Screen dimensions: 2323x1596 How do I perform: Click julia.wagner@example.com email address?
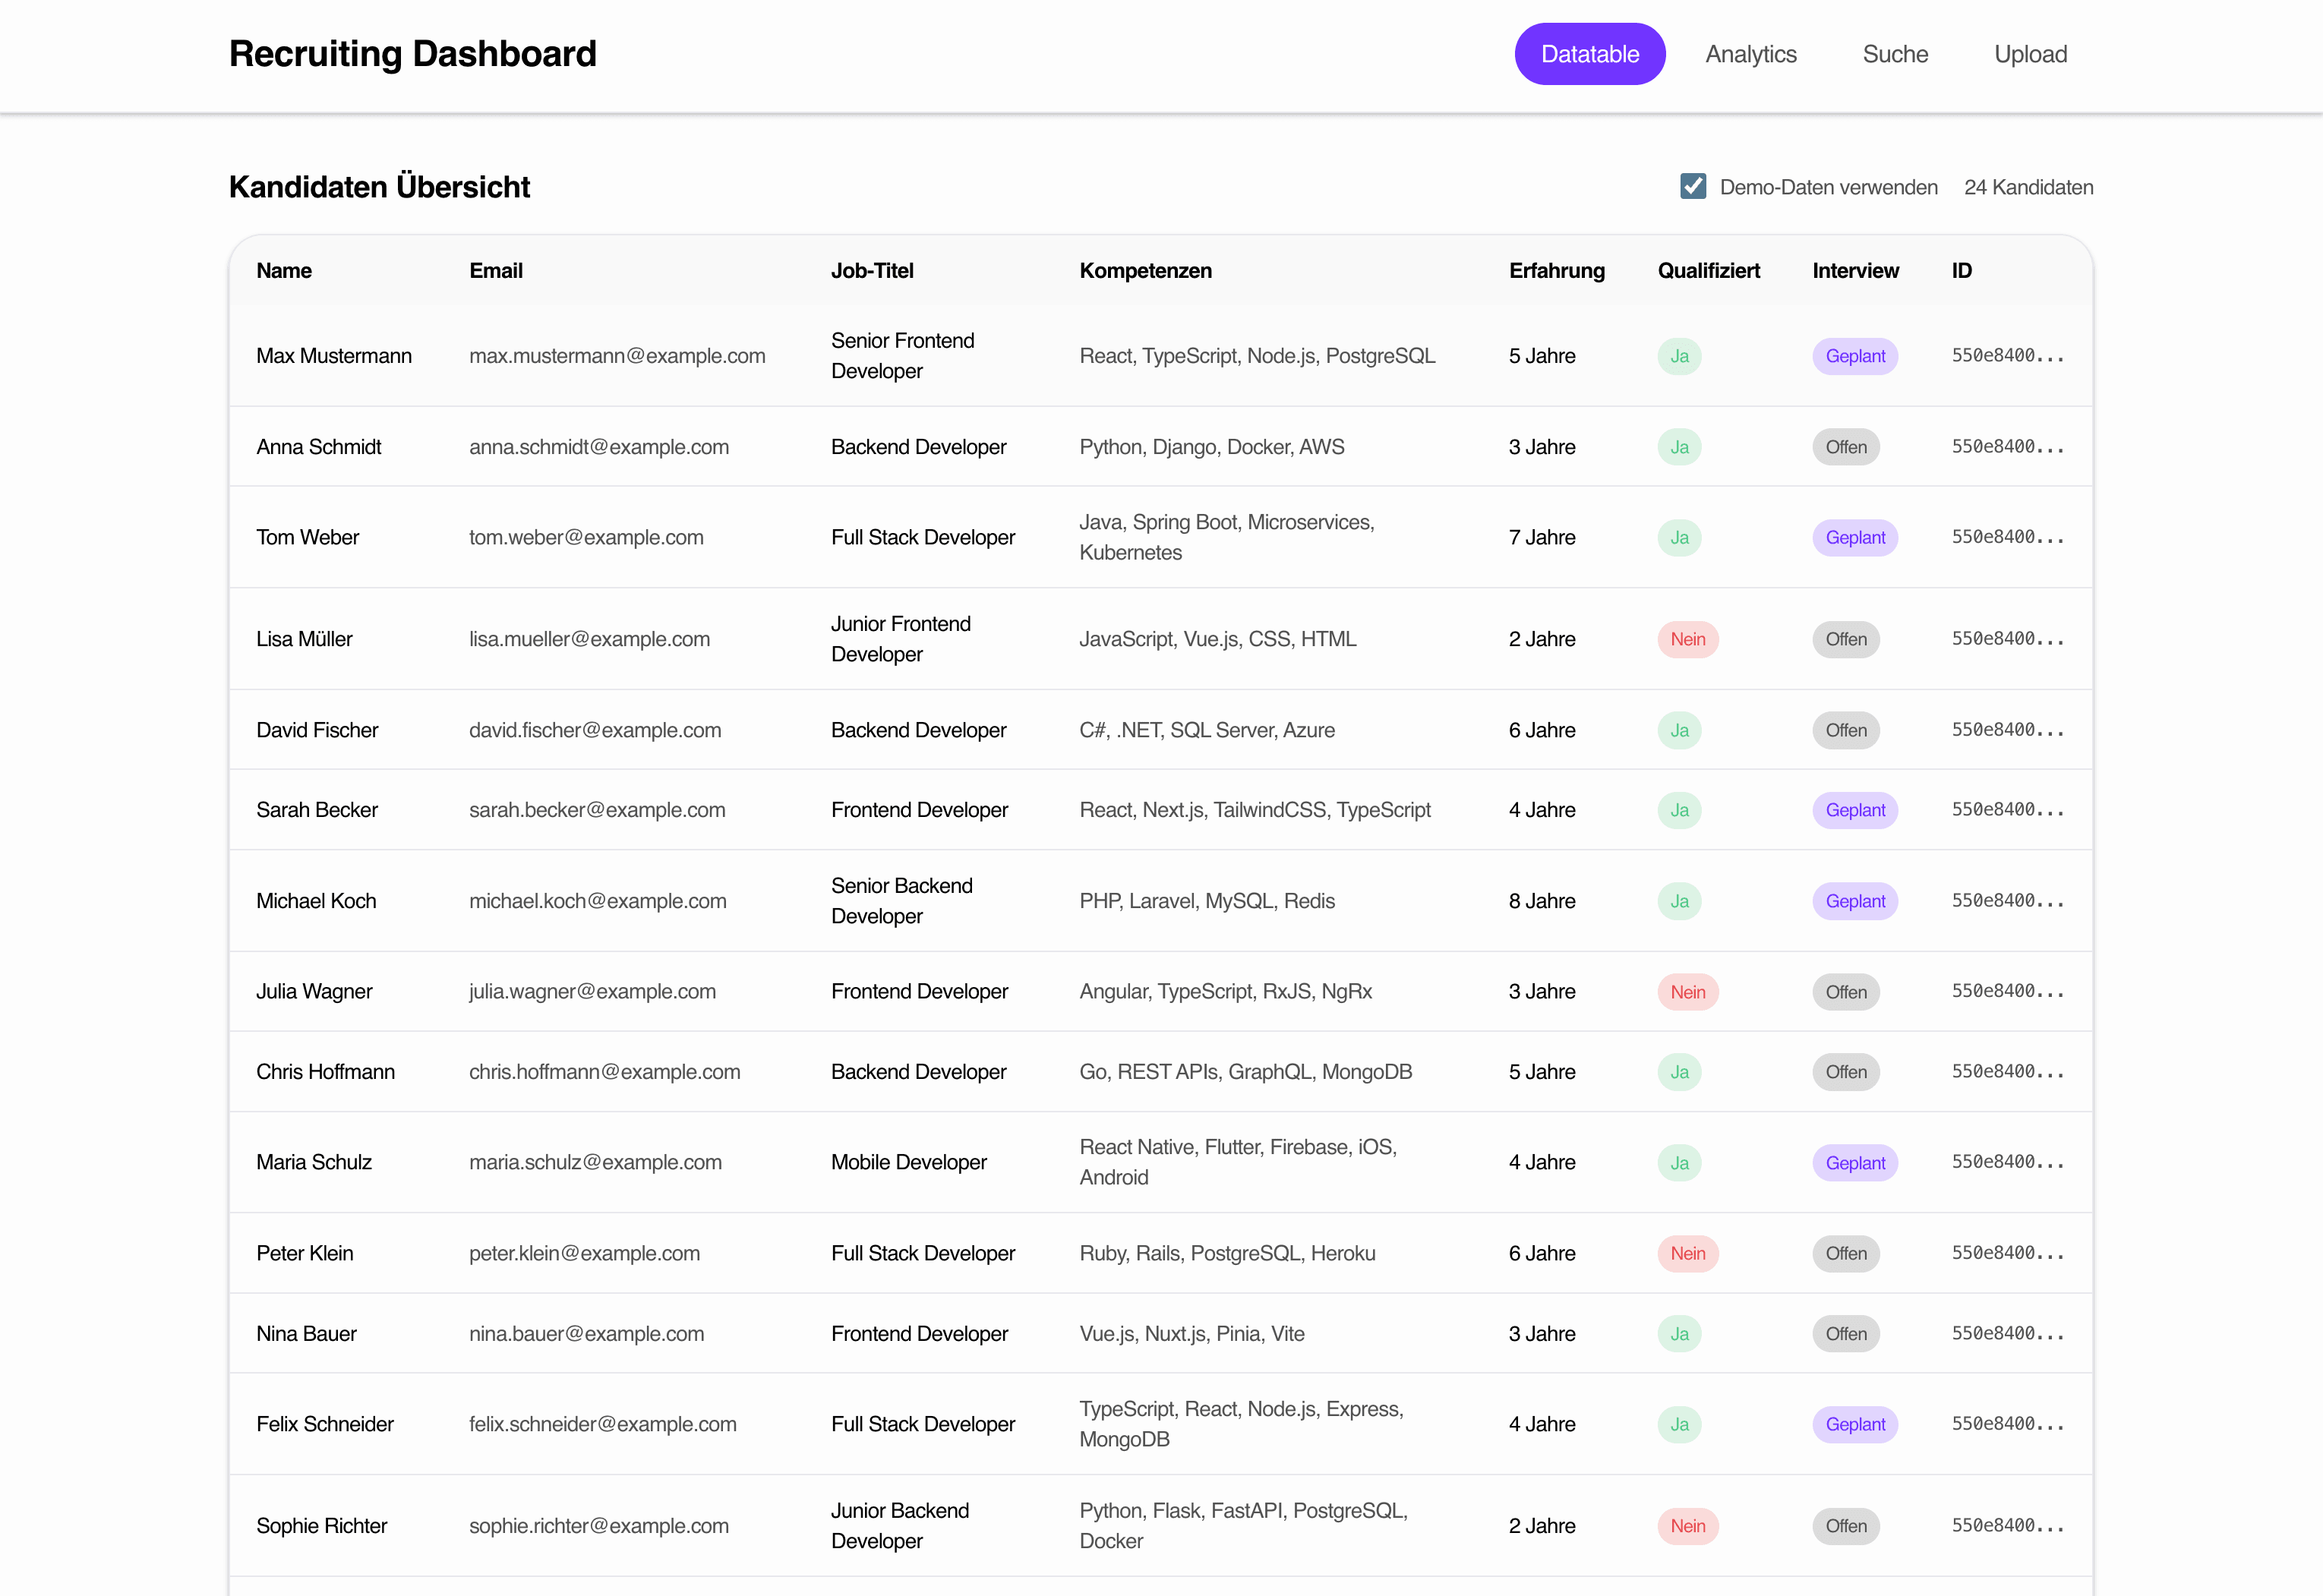[592, 991]
